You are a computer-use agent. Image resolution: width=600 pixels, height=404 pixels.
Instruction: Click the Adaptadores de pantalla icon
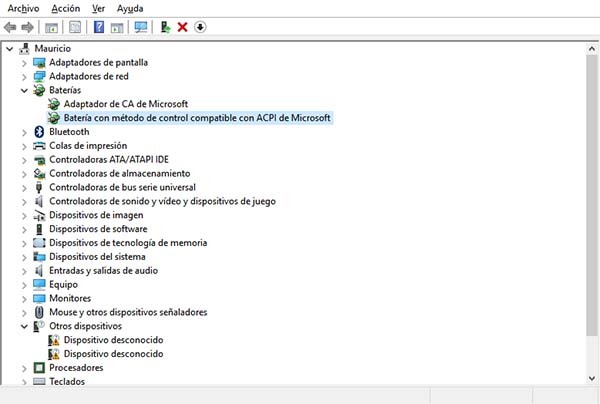coord(39,63)
